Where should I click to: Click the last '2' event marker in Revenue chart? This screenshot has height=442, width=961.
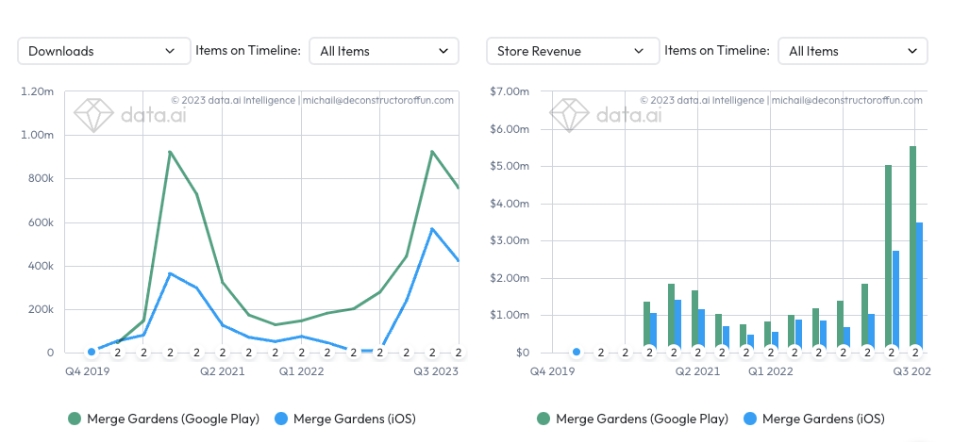915,352
